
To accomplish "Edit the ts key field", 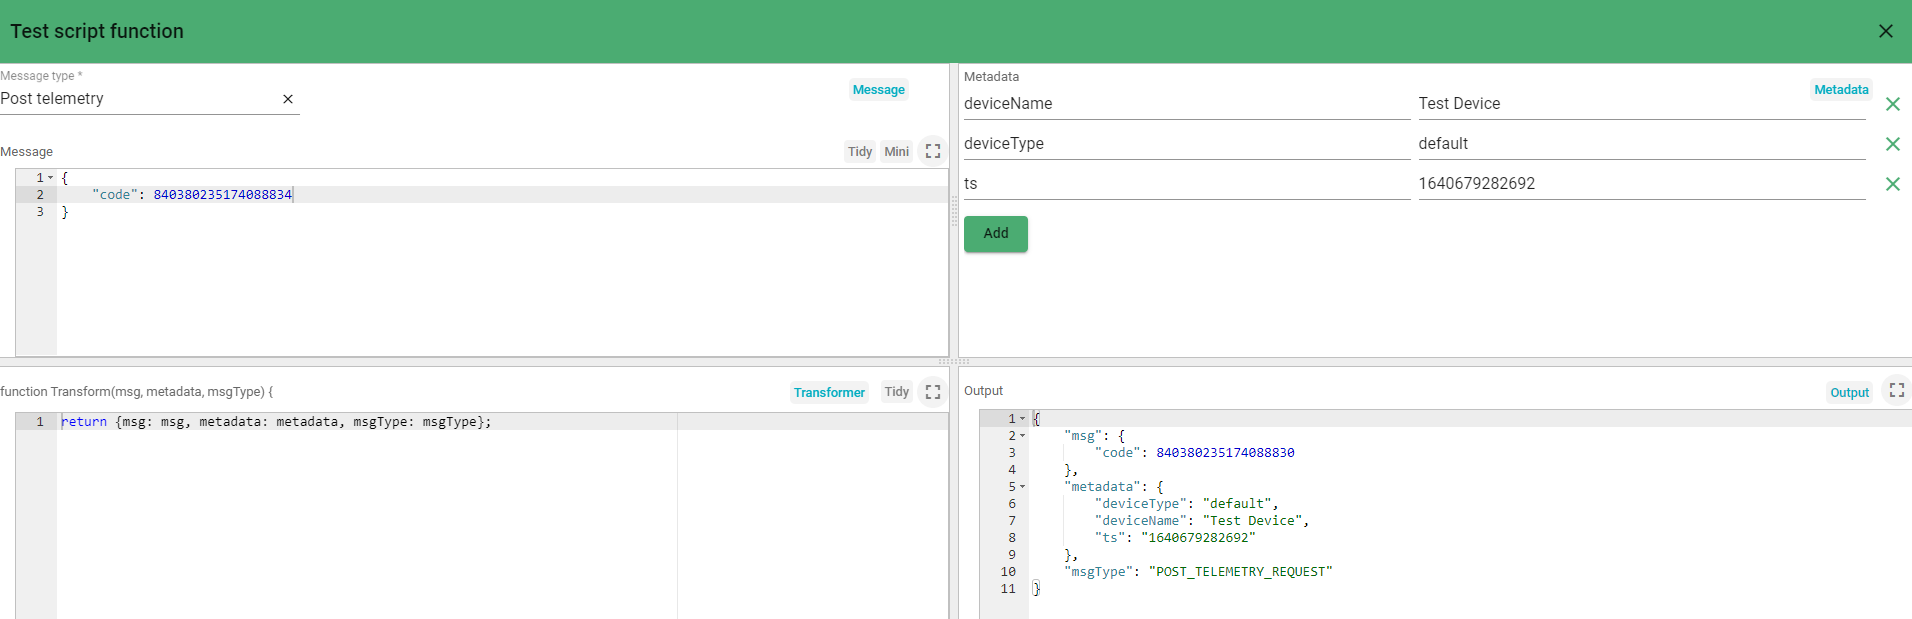I will coord(1187,184).
